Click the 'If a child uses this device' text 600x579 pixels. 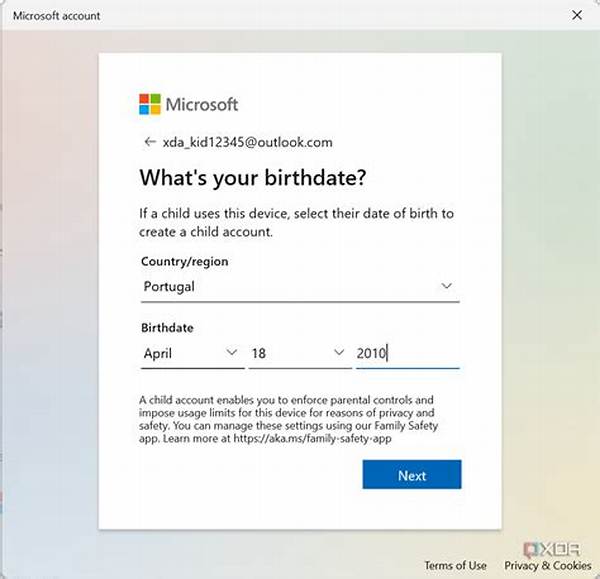296,223
